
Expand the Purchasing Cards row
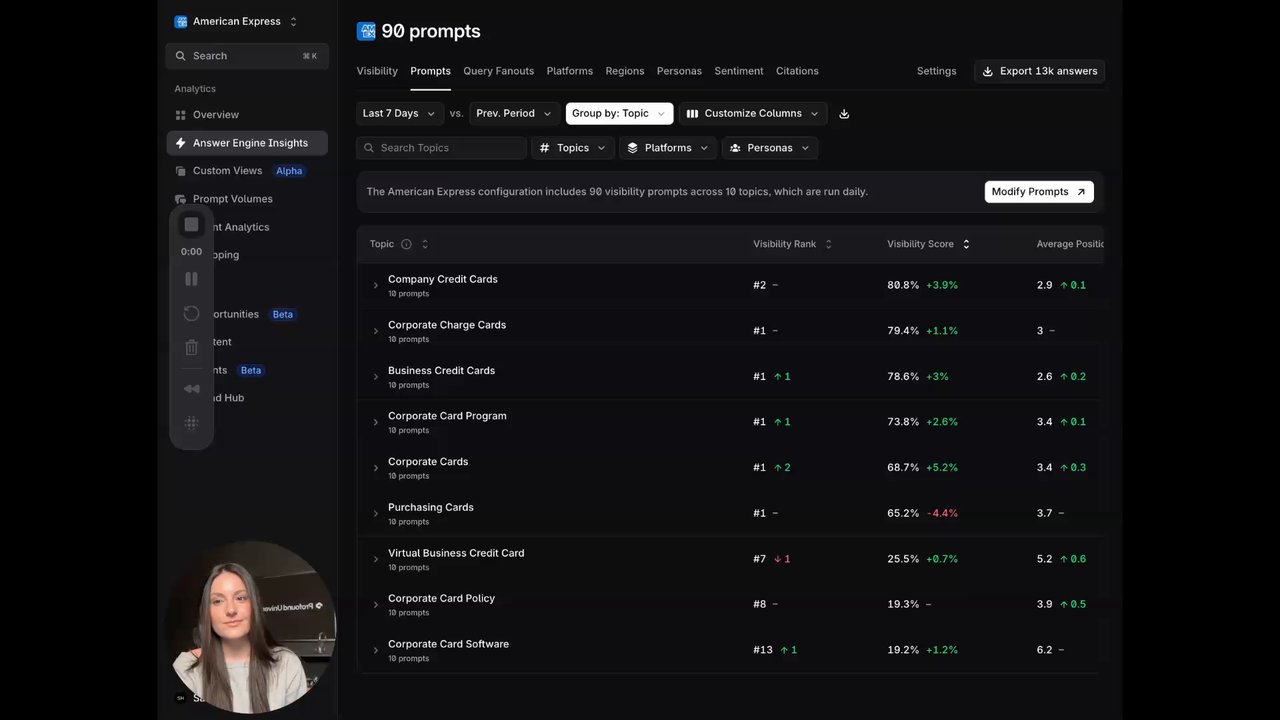[376, 514]
